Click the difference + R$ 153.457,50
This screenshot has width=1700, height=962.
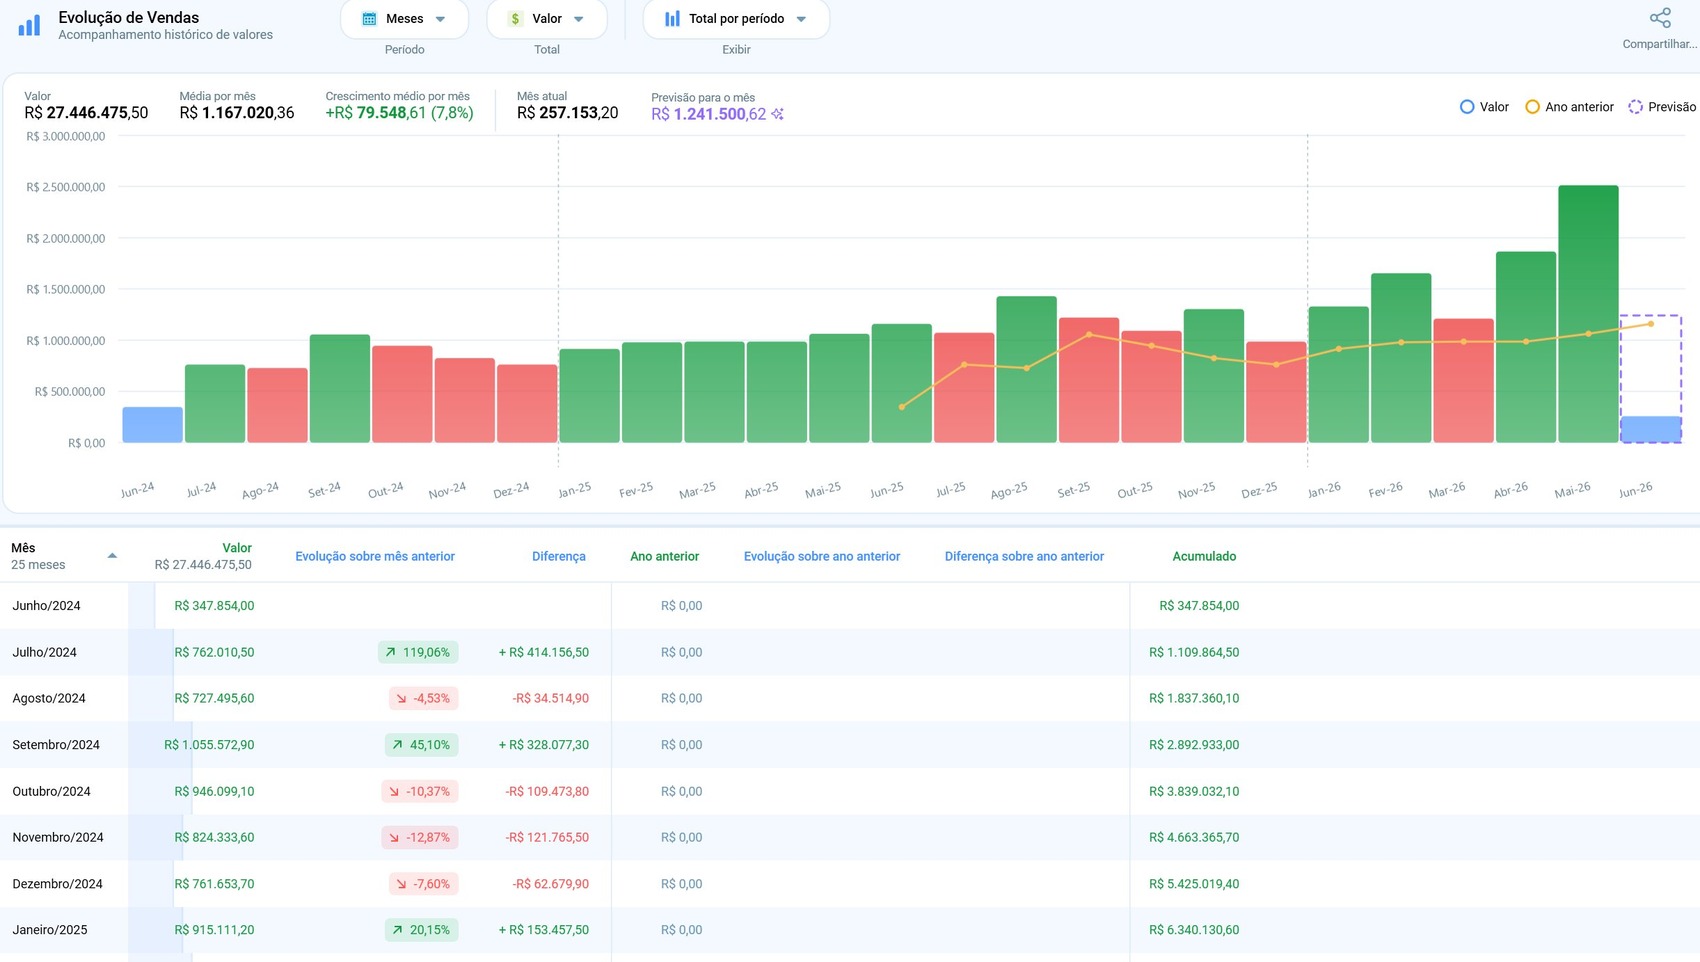tap(543, 930)
